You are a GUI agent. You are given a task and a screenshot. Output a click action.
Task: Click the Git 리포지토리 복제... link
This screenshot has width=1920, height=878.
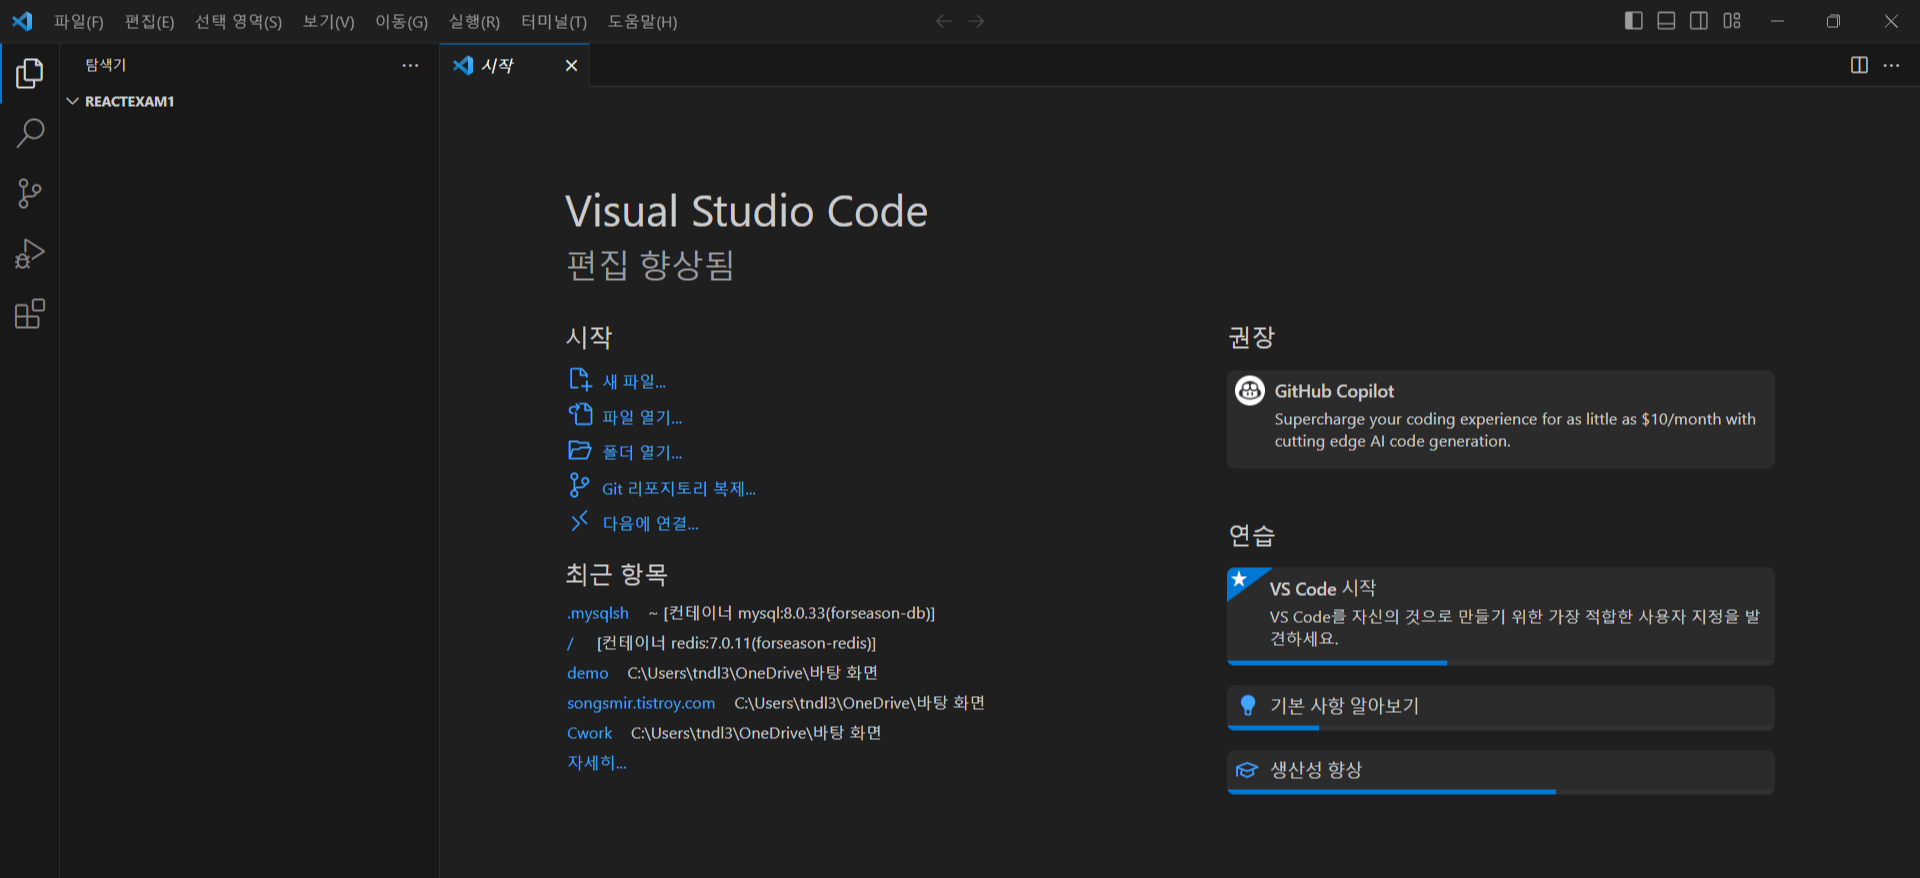(x=679, y=489)
